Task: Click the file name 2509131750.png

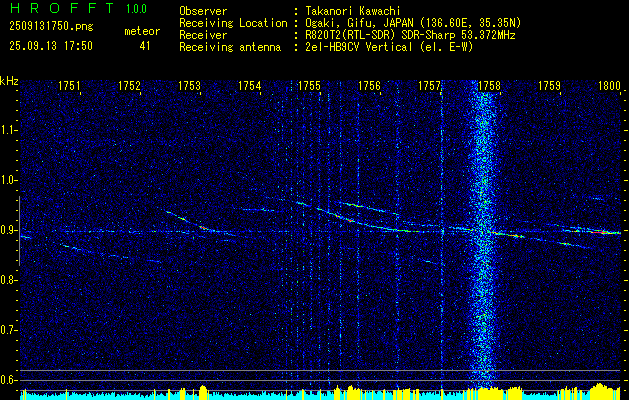Action: 51,27
